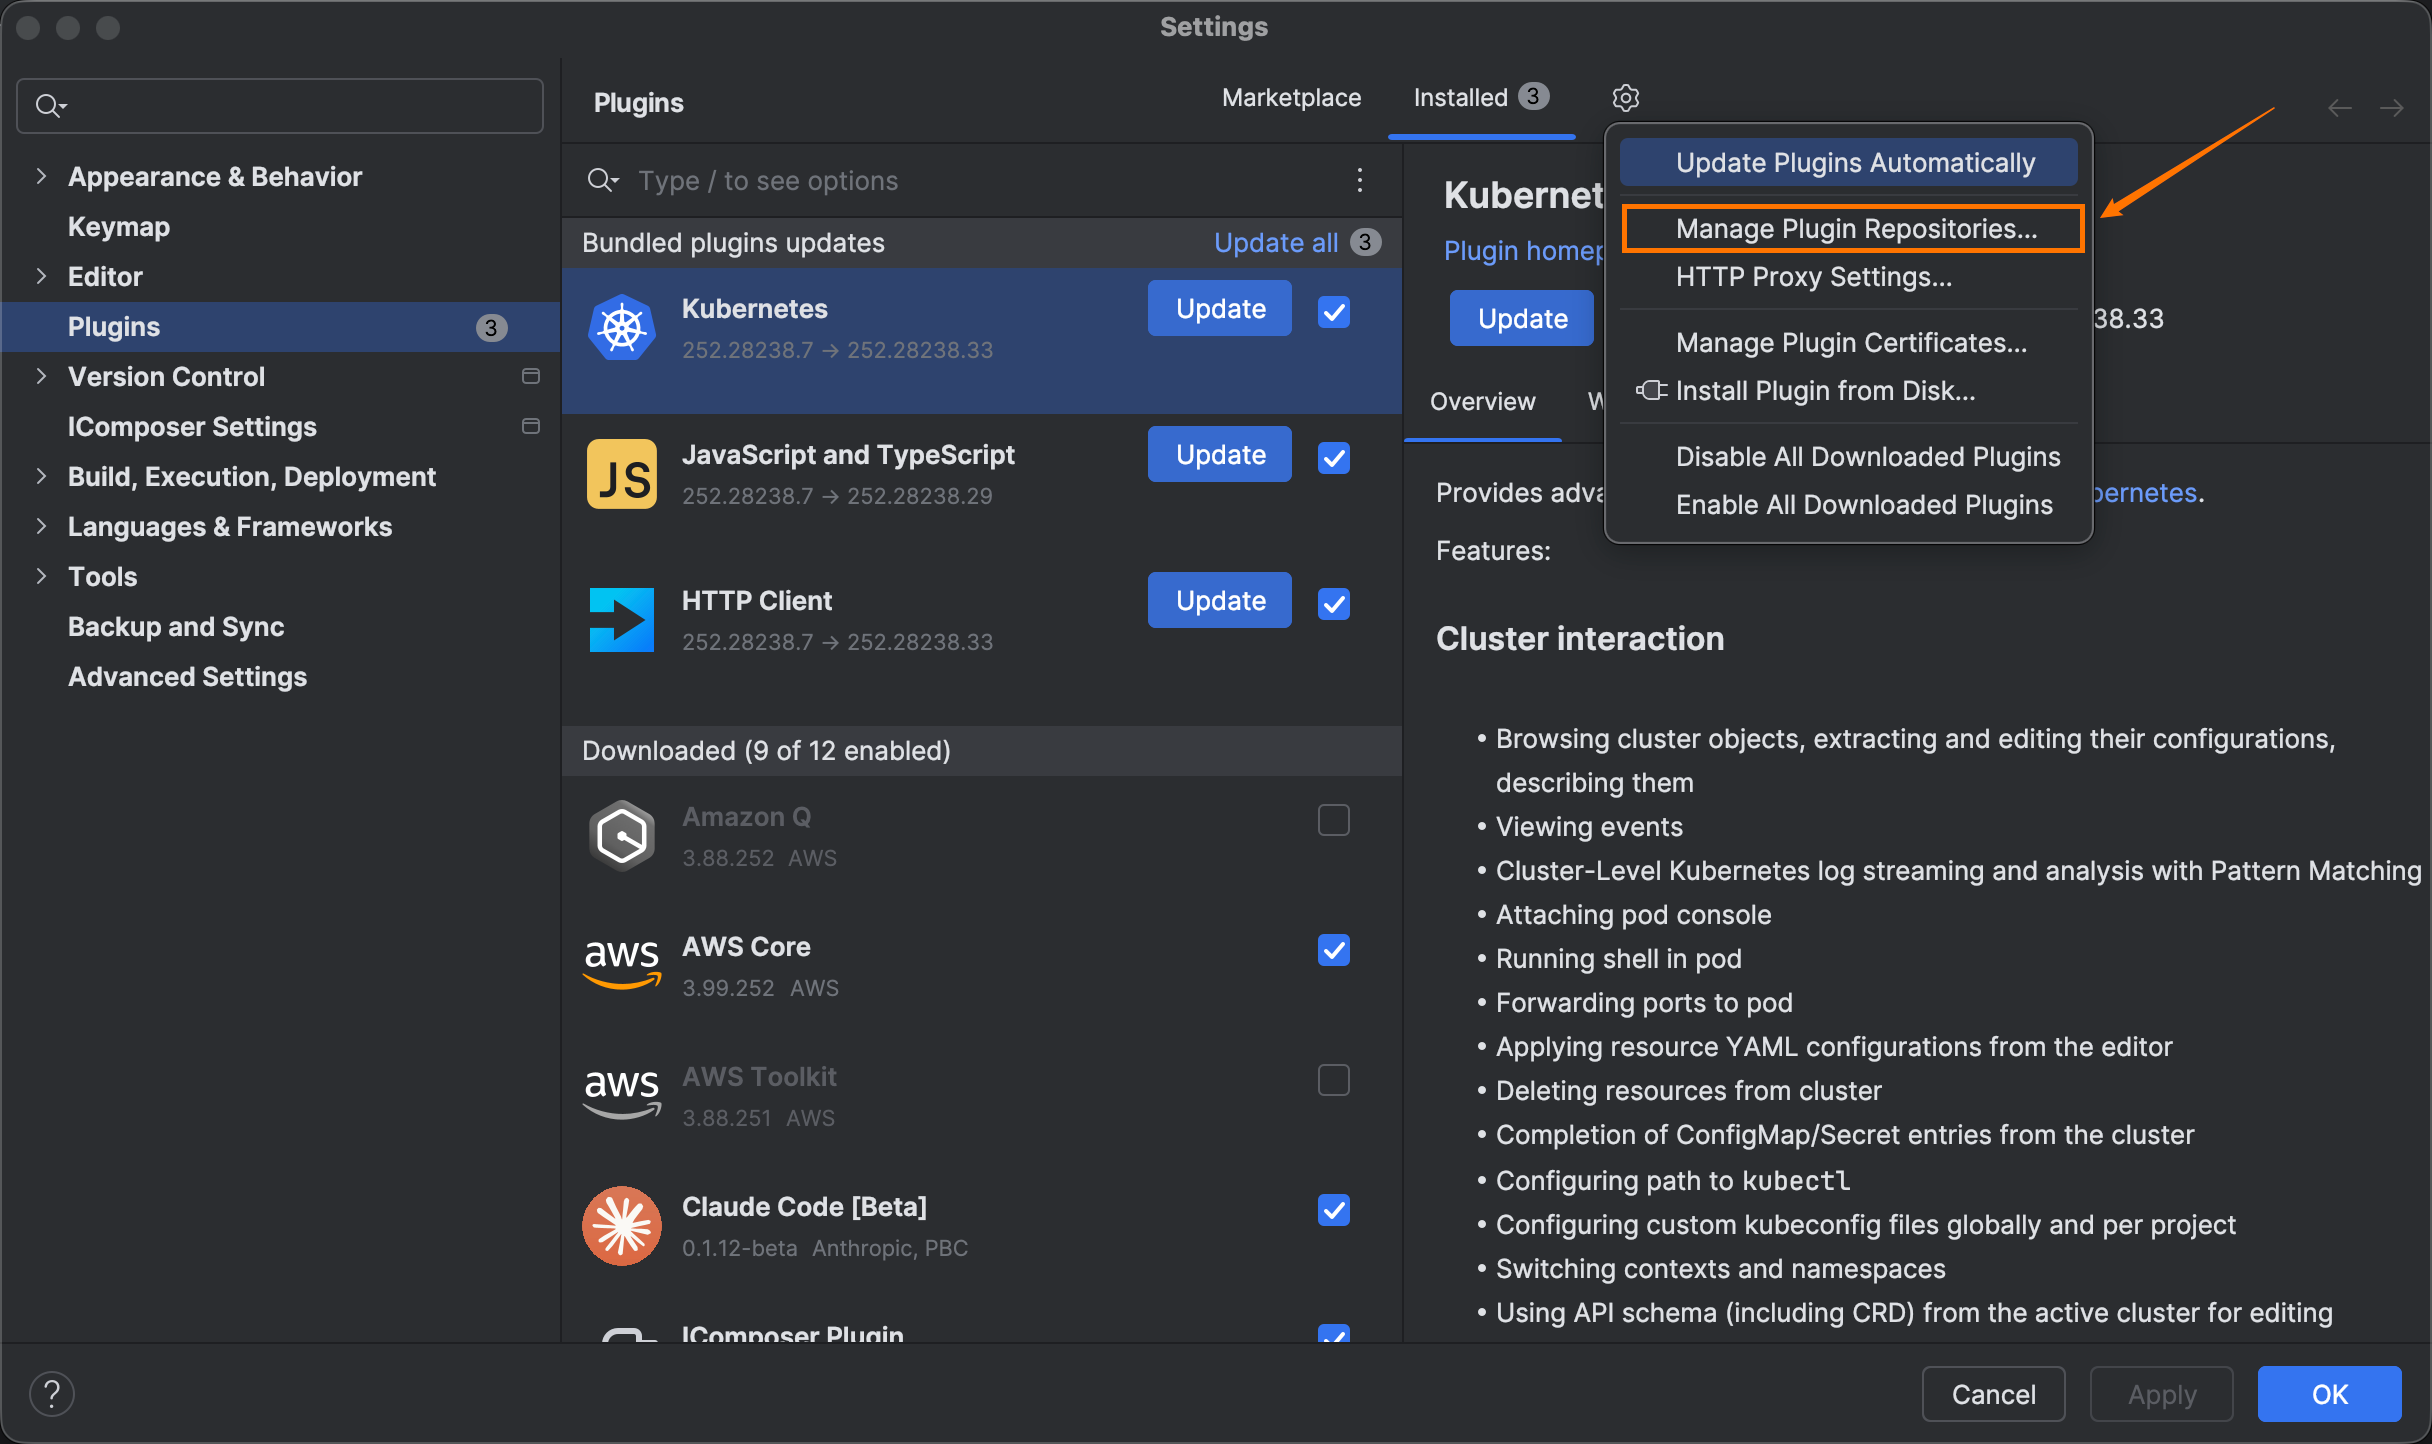Expand the Version Control tree node
Screen dimensions: 2432x1444
coord(41,376)
